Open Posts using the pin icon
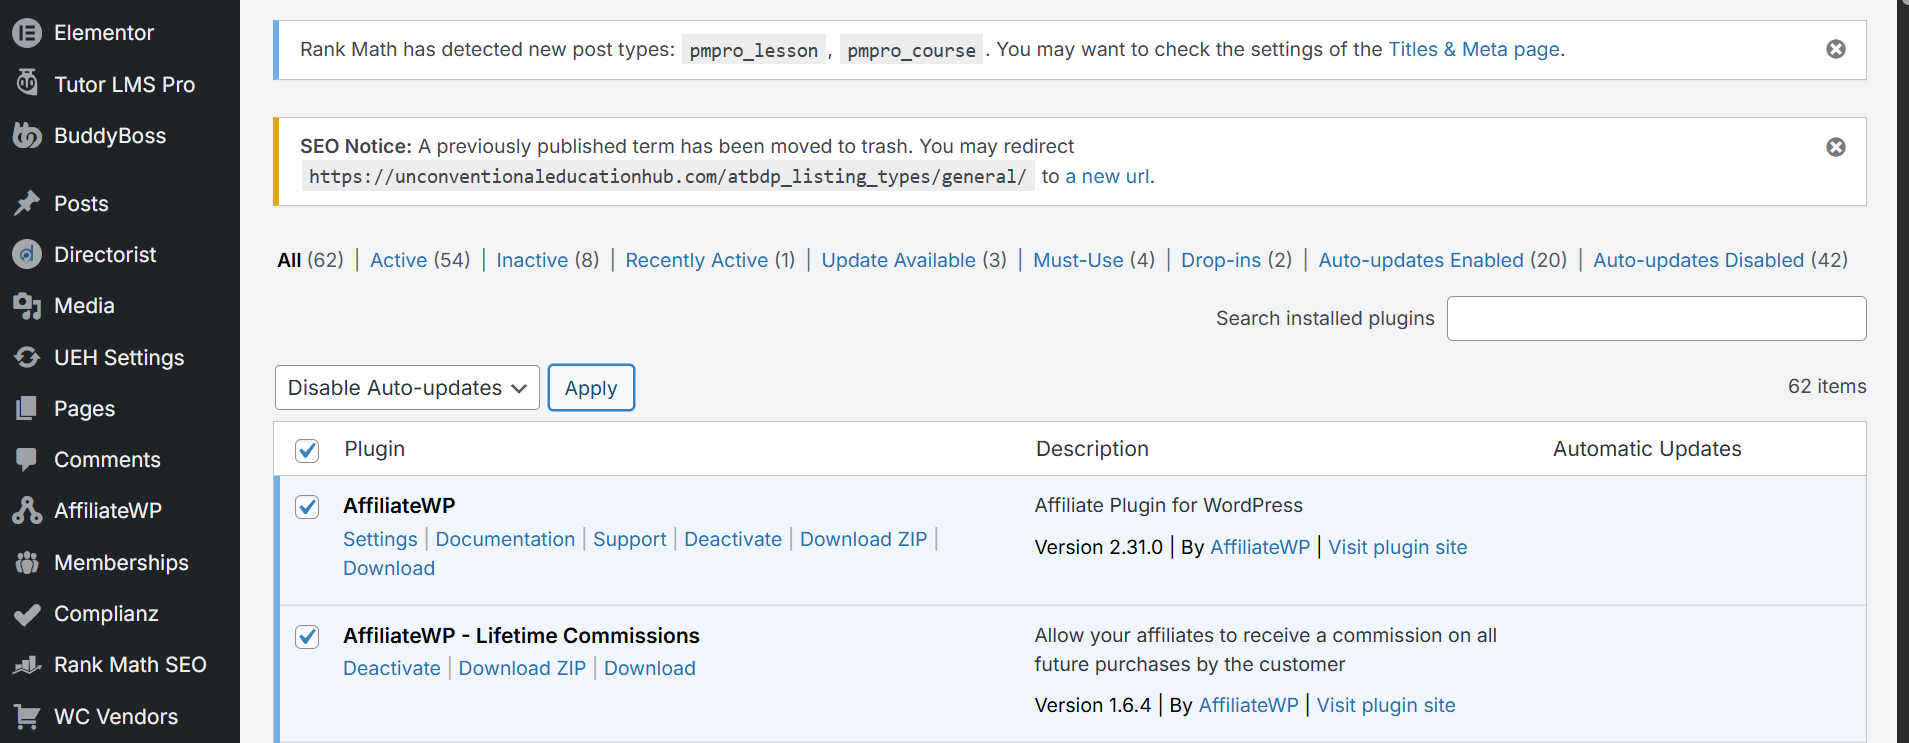1909x743 pixels. click(x=27, y=203)
